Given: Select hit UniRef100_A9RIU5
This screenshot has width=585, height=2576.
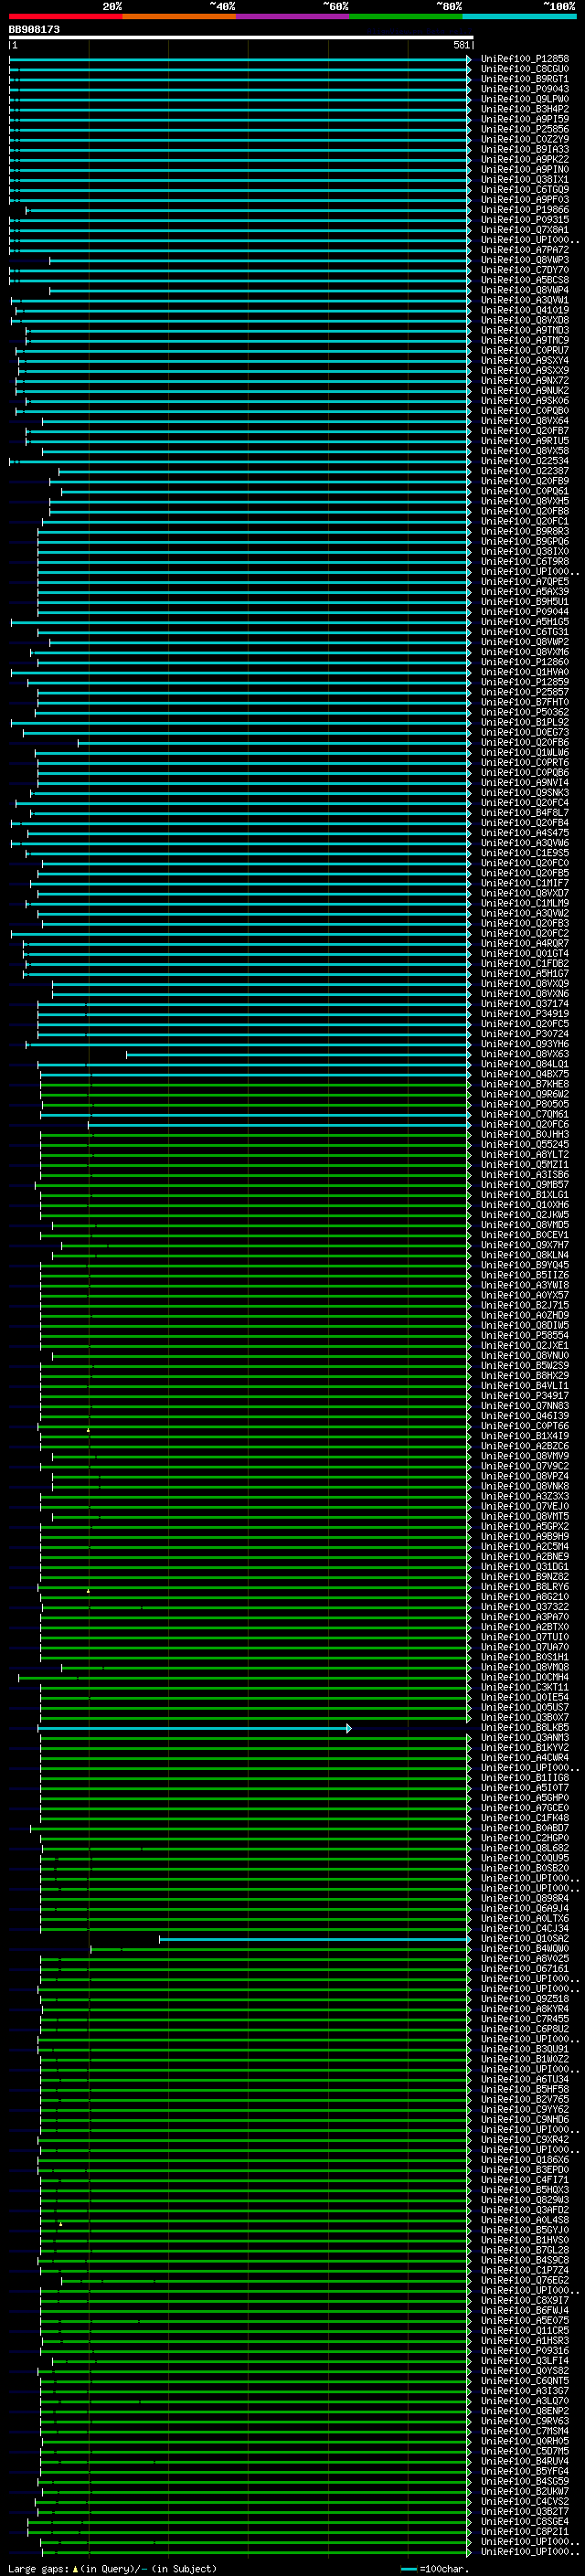Looking at the screenshot, I should coord(525,441).
